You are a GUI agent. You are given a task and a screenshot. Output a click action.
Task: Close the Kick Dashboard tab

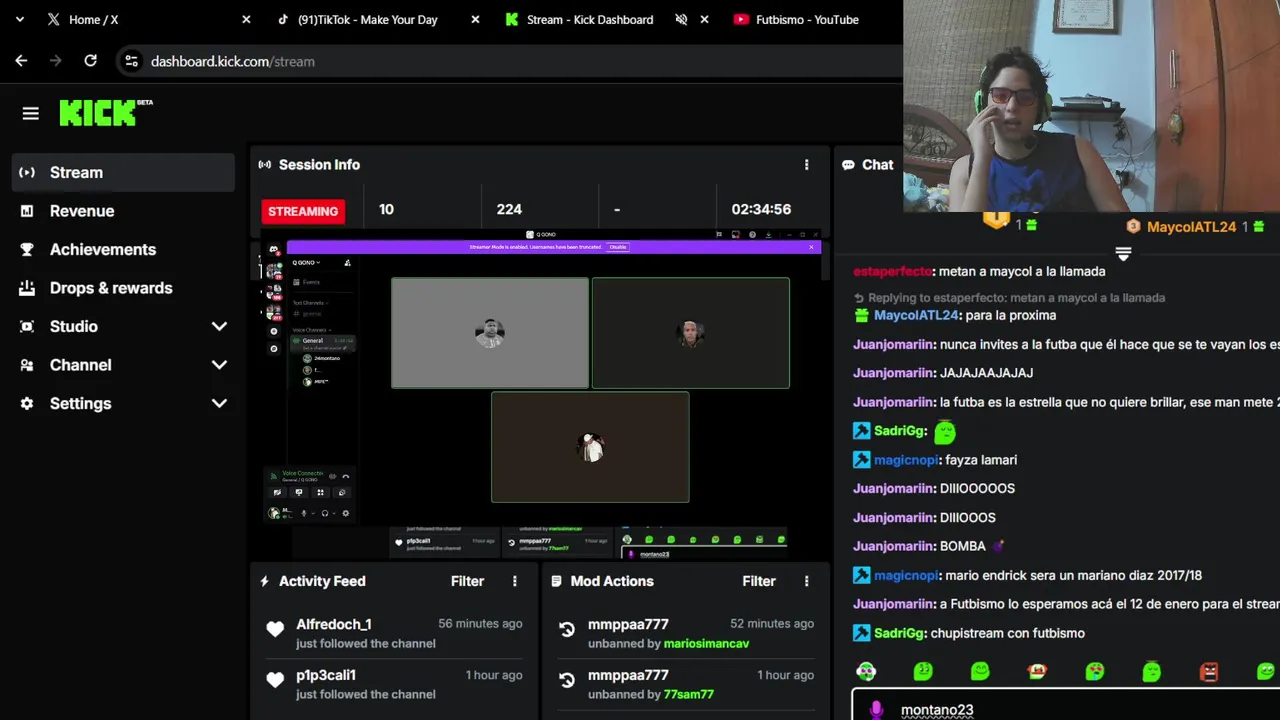(704, 19)
